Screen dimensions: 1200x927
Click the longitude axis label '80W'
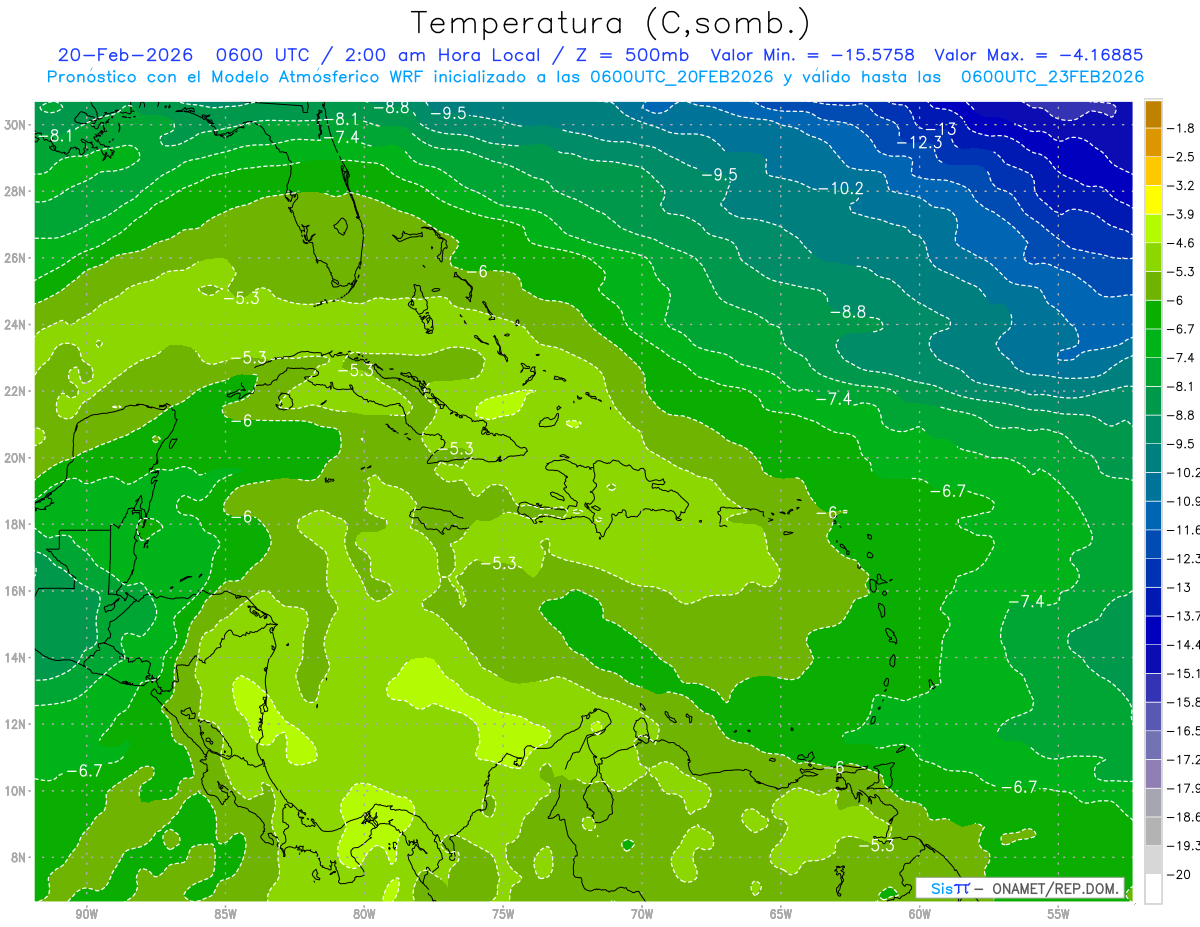tap(364, 916)
